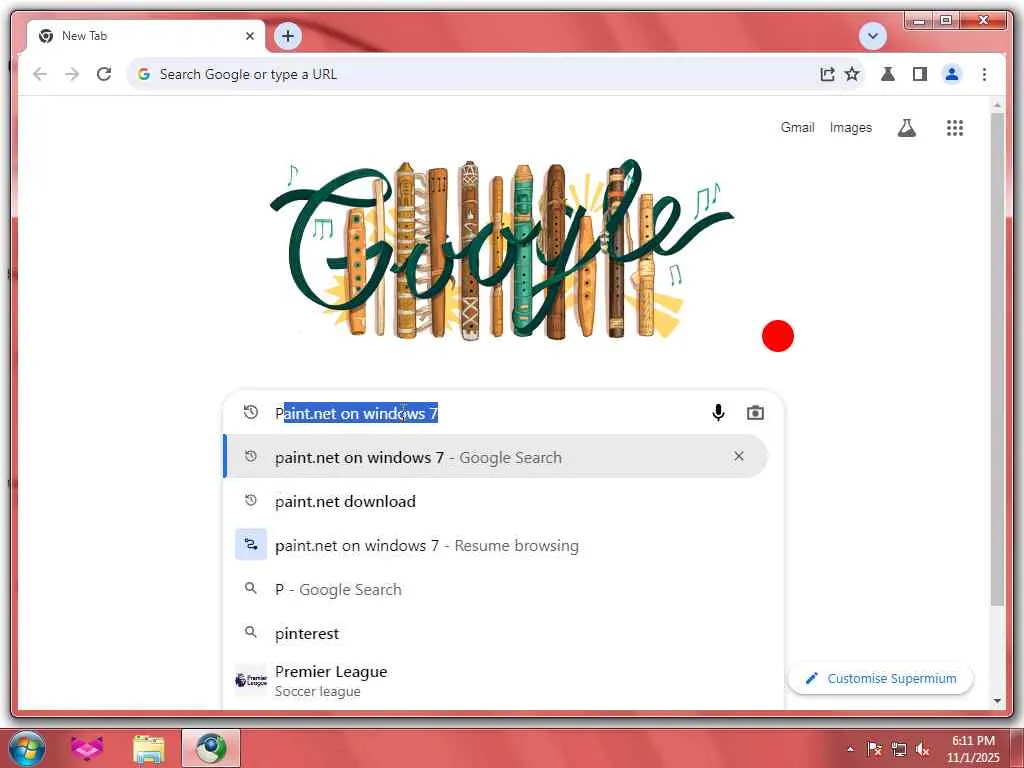The image size is (1024, 768).
Task: Open the Images link
Action: (850, 127)
